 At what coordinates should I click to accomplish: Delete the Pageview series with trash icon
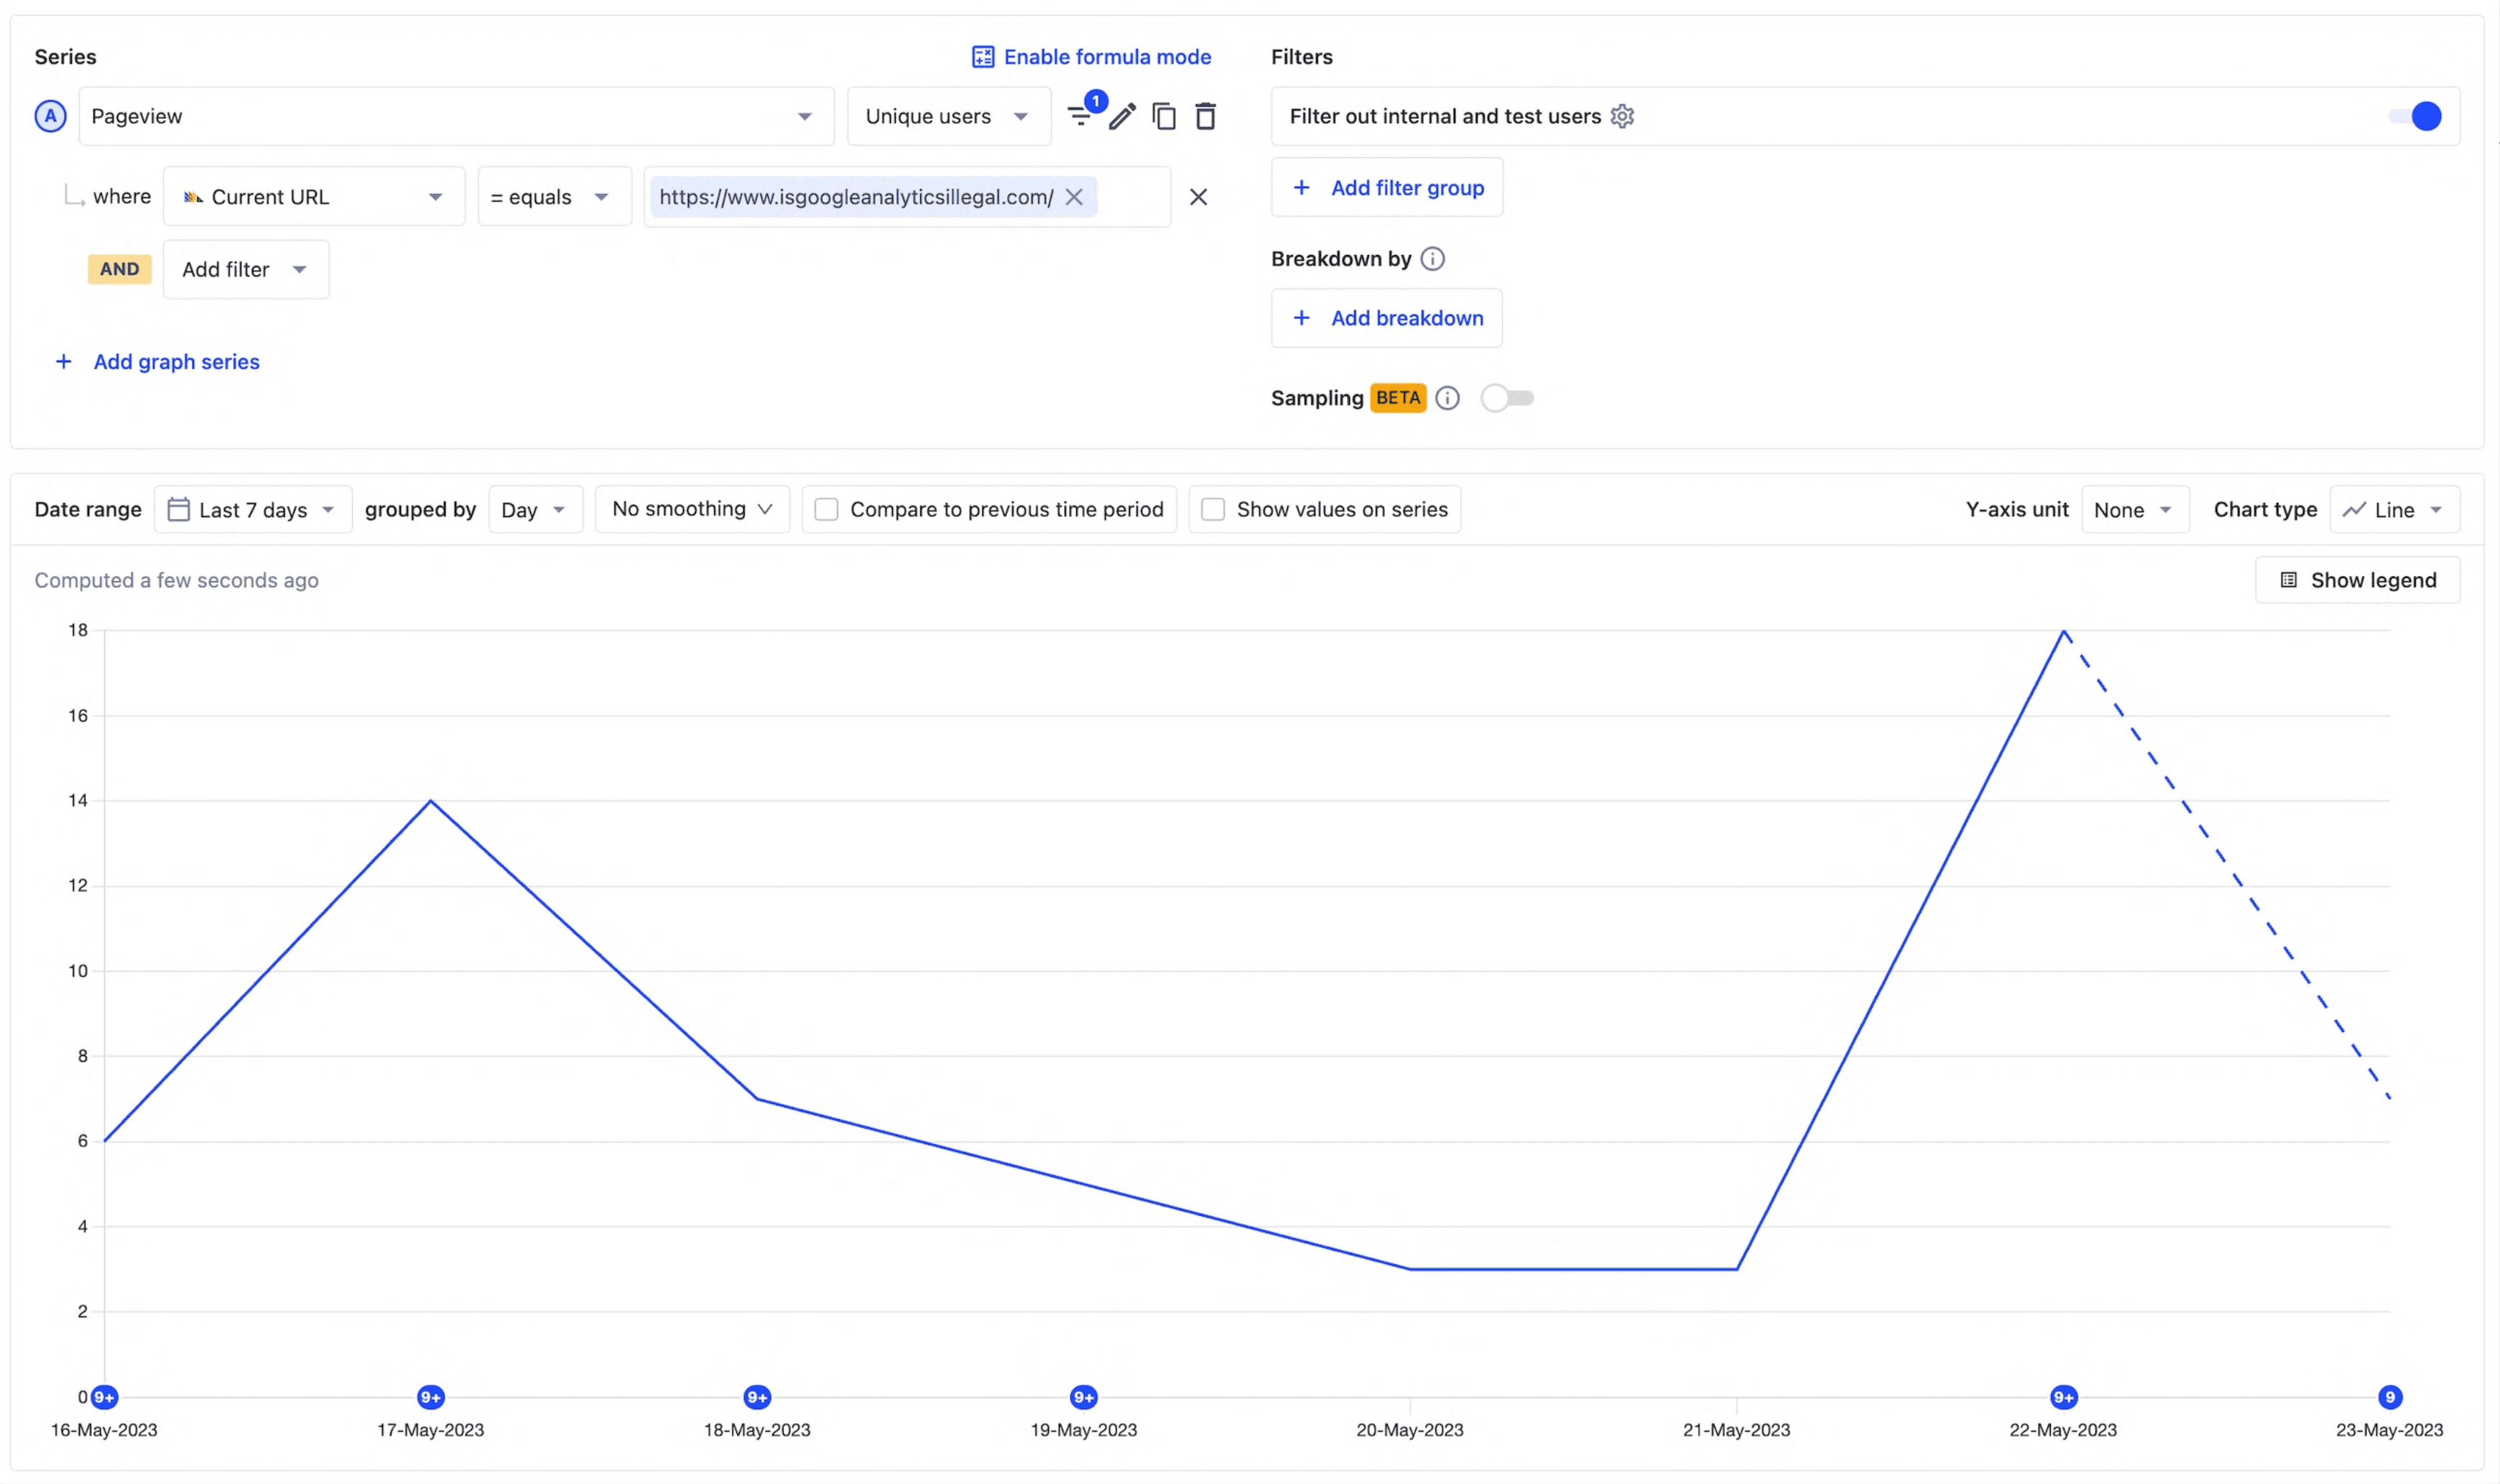click(x=1205, y=117)
